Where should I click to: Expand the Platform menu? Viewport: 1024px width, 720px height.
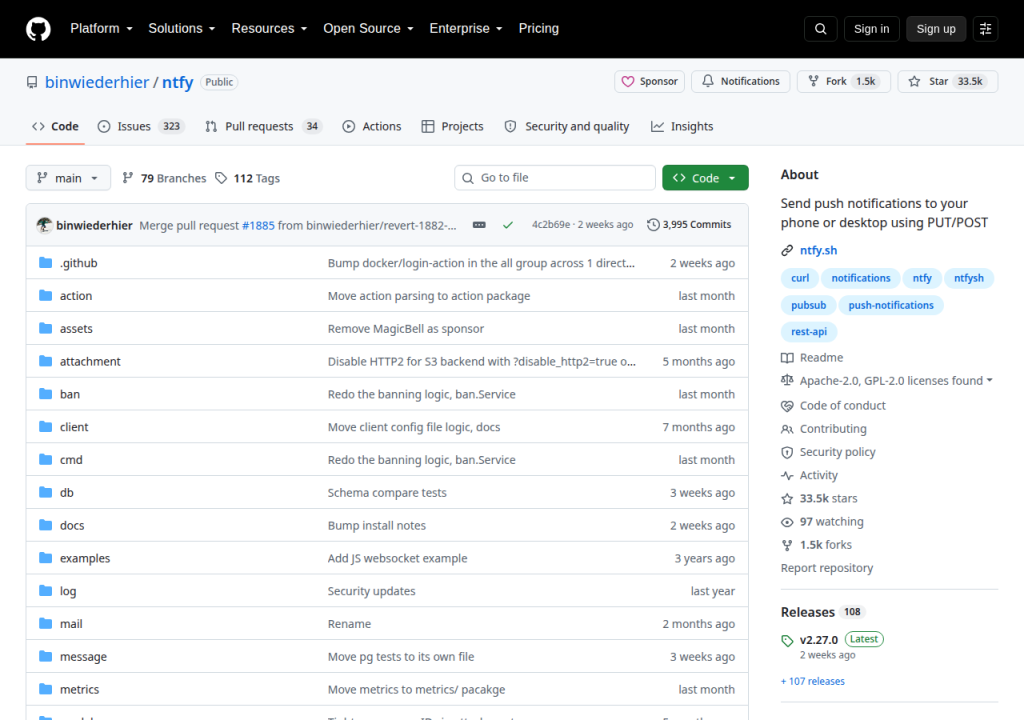tap(101, 29)
